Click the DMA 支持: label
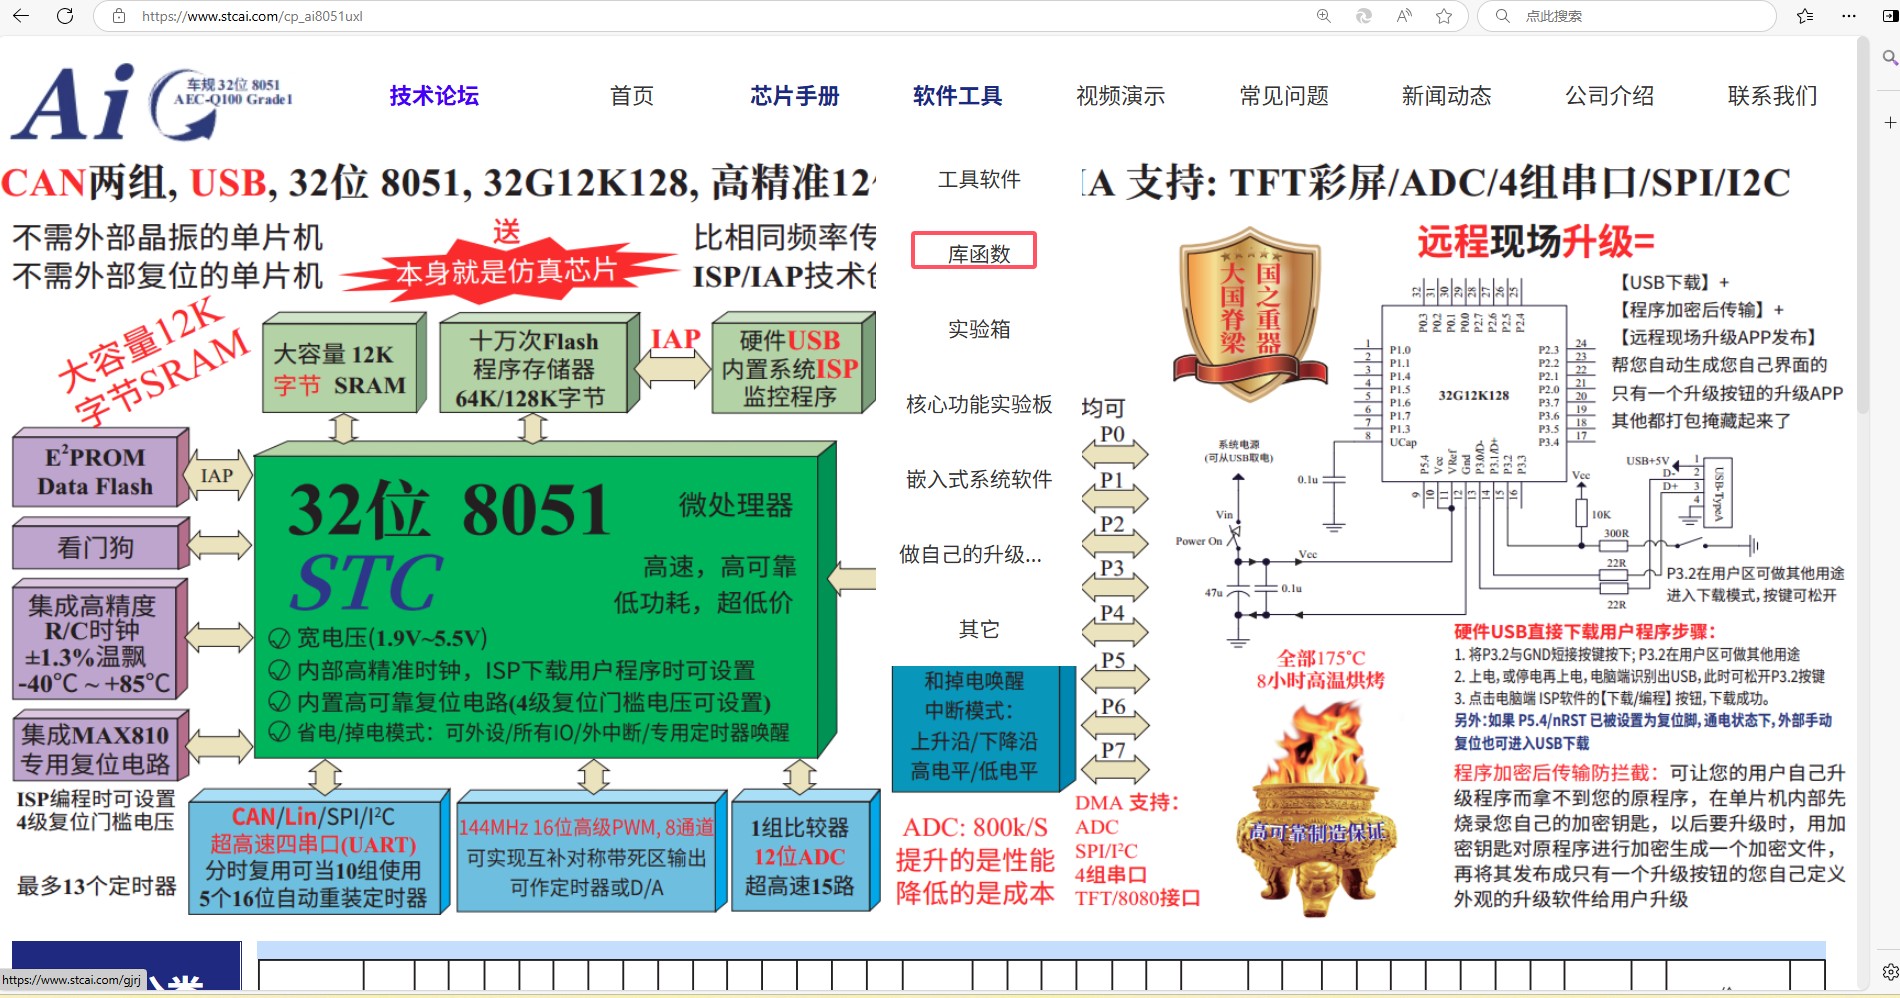Viewport: 1900px width, 998px height. pyautogui.click(x=1127, y=803)
